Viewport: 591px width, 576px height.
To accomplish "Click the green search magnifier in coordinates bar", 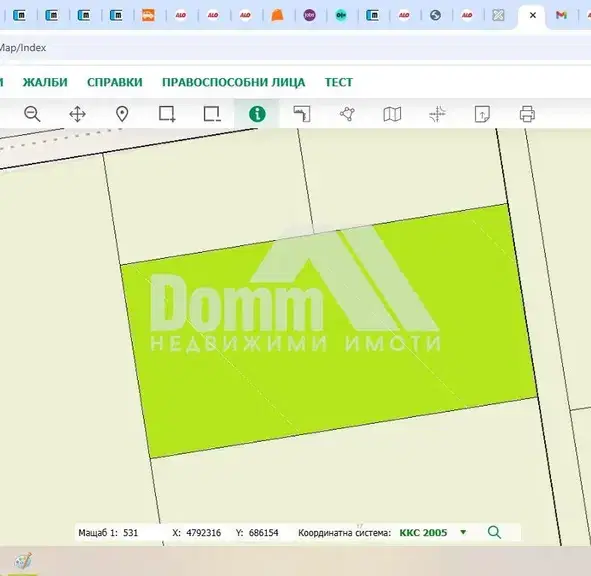I will pos(494,532).
